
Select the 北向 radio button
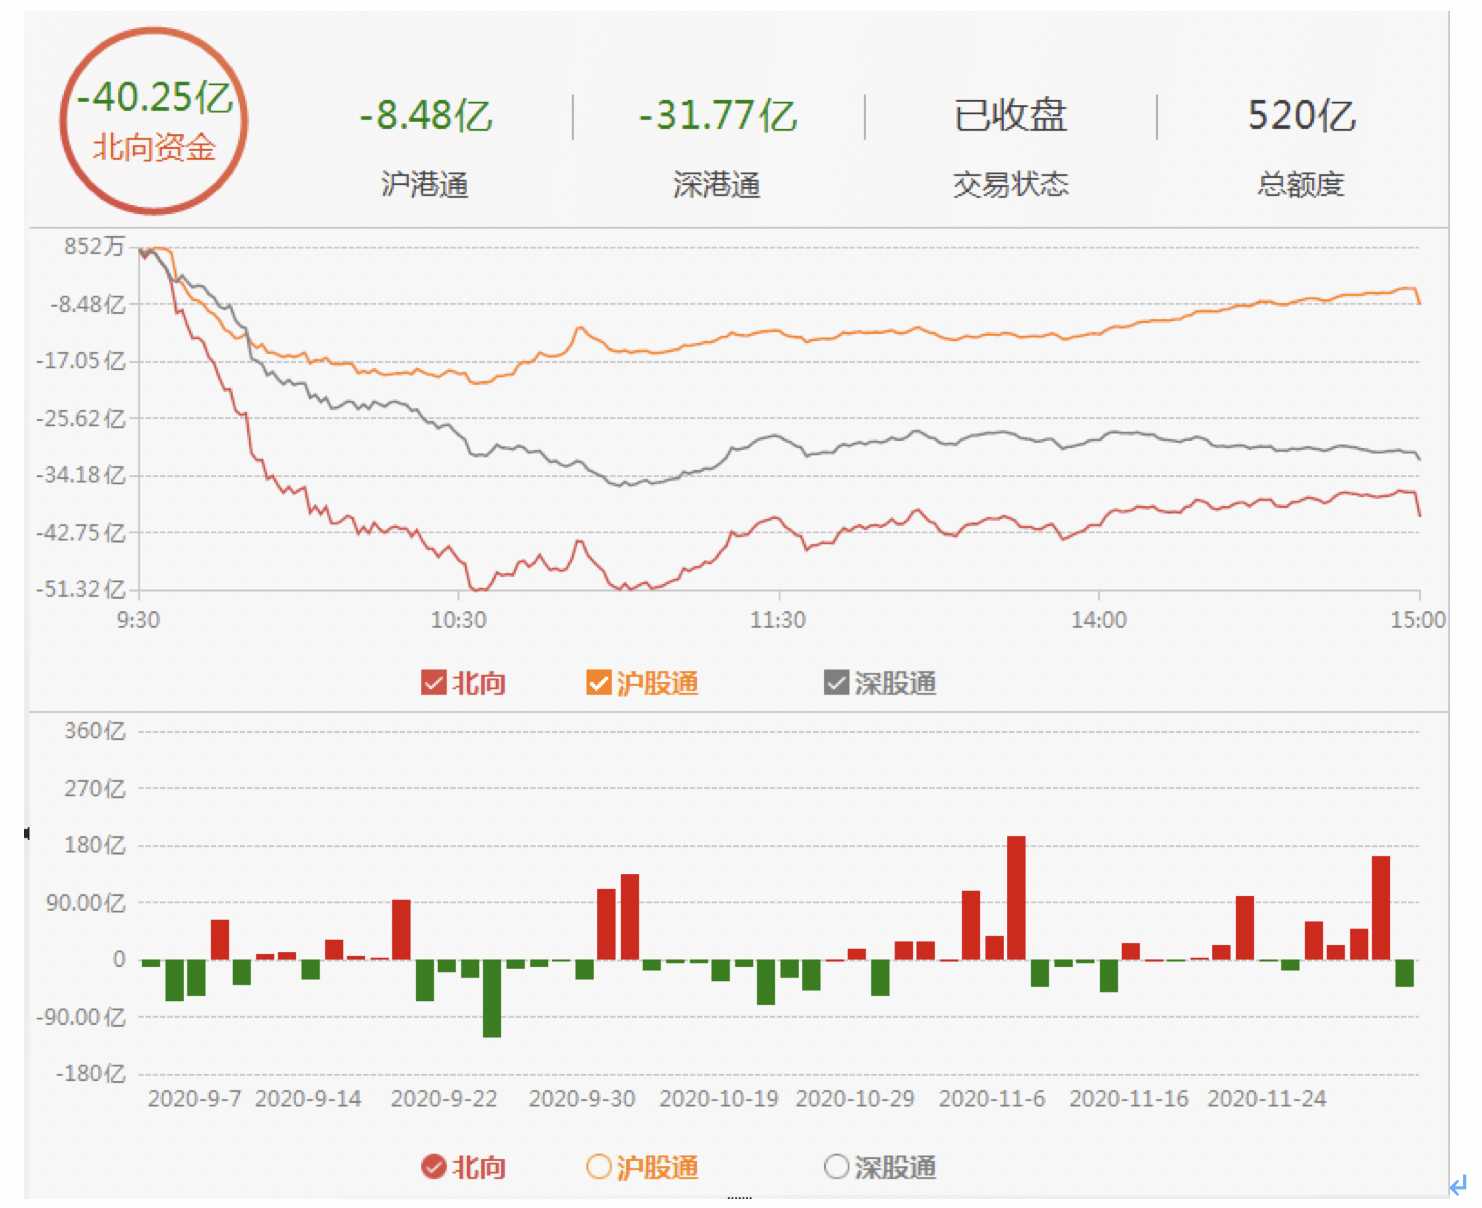[x=433, y=1167]
